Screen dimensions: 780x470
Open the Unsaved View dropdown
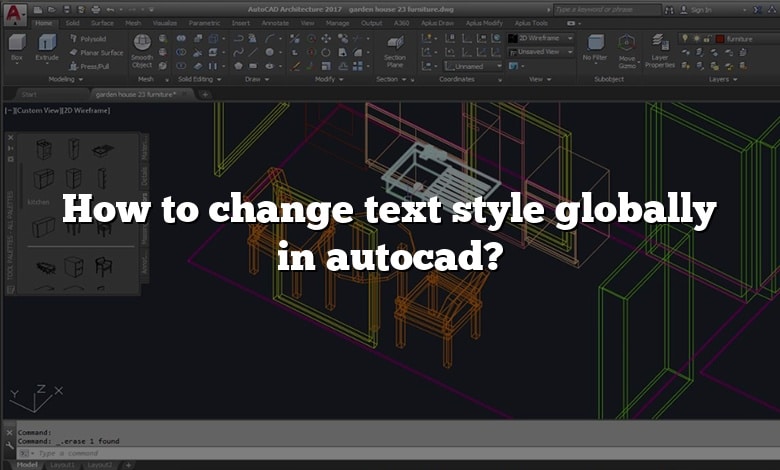click(541, 52)
